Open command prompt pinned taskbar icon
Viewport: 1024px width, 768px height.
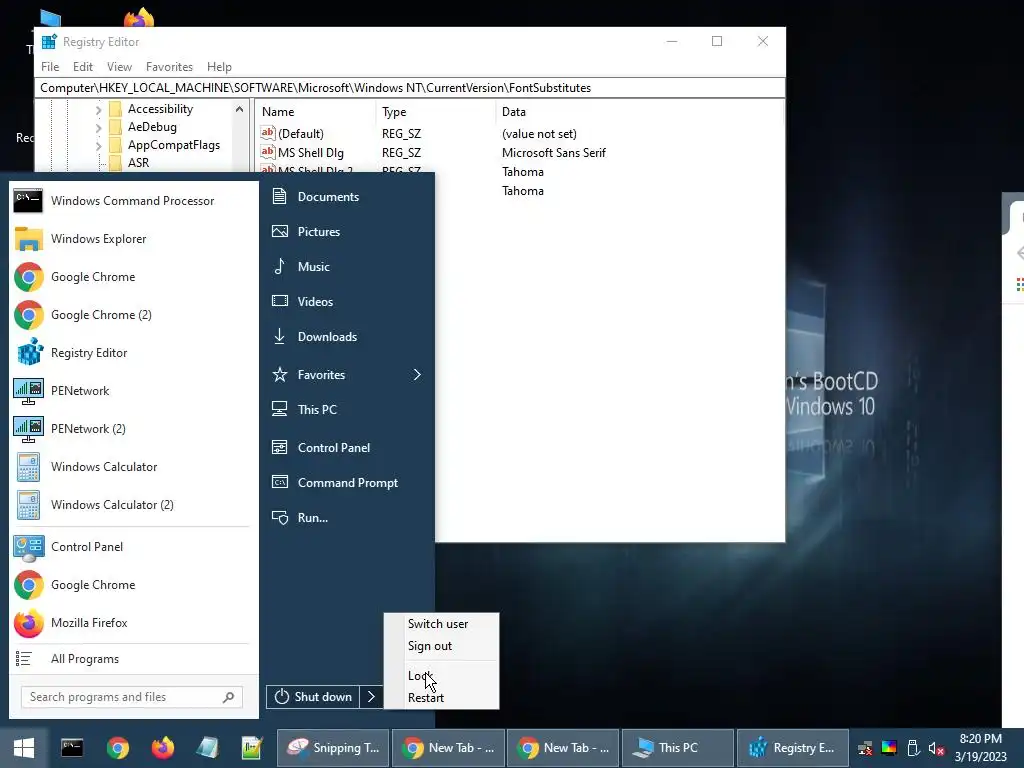click(x=72, y=748)
